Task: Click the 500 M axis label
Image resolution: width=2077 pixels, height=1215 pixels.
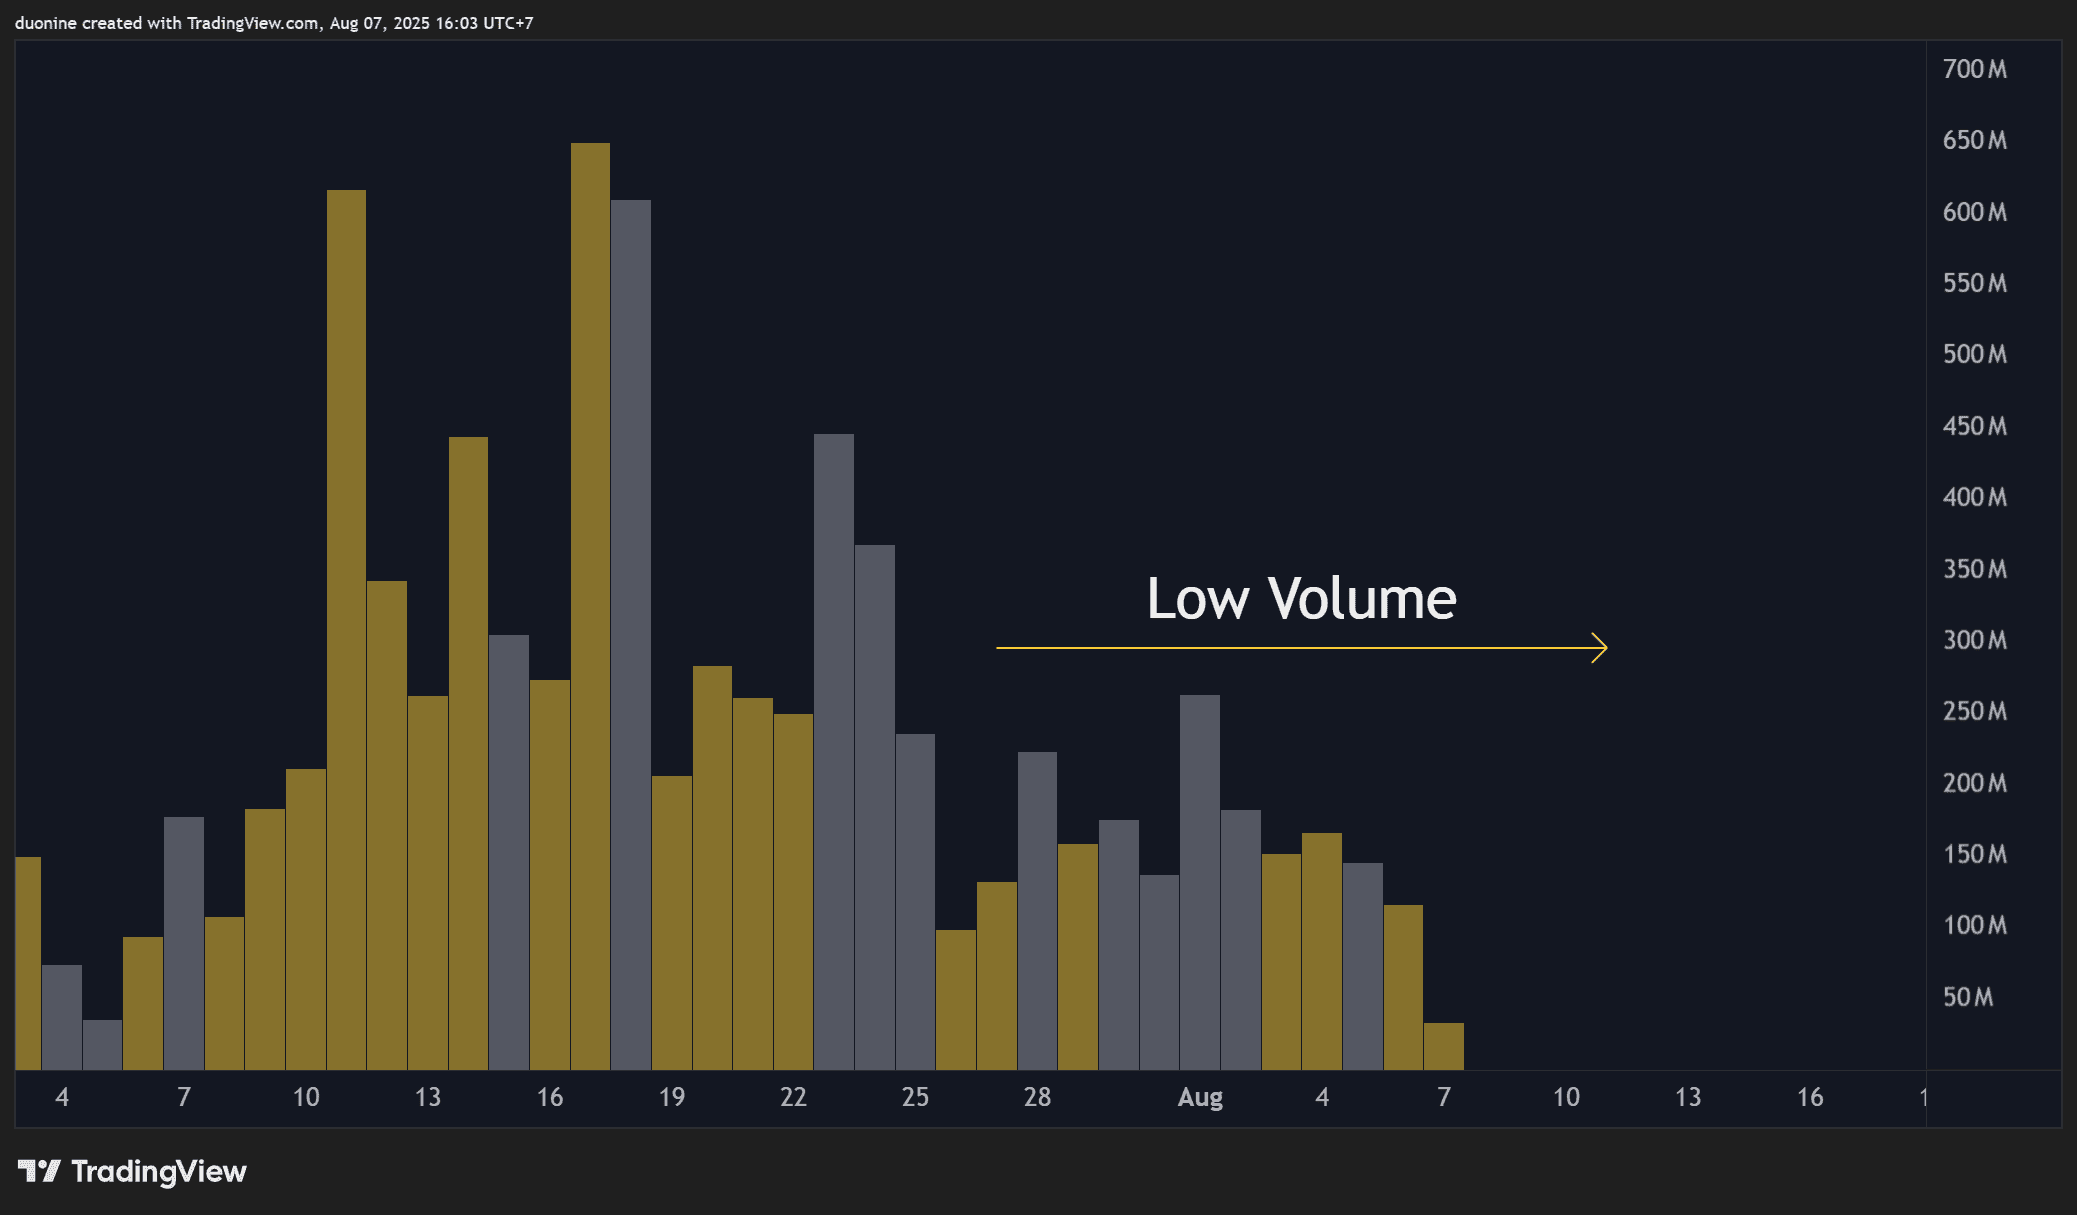Action: coord(1974,354)
